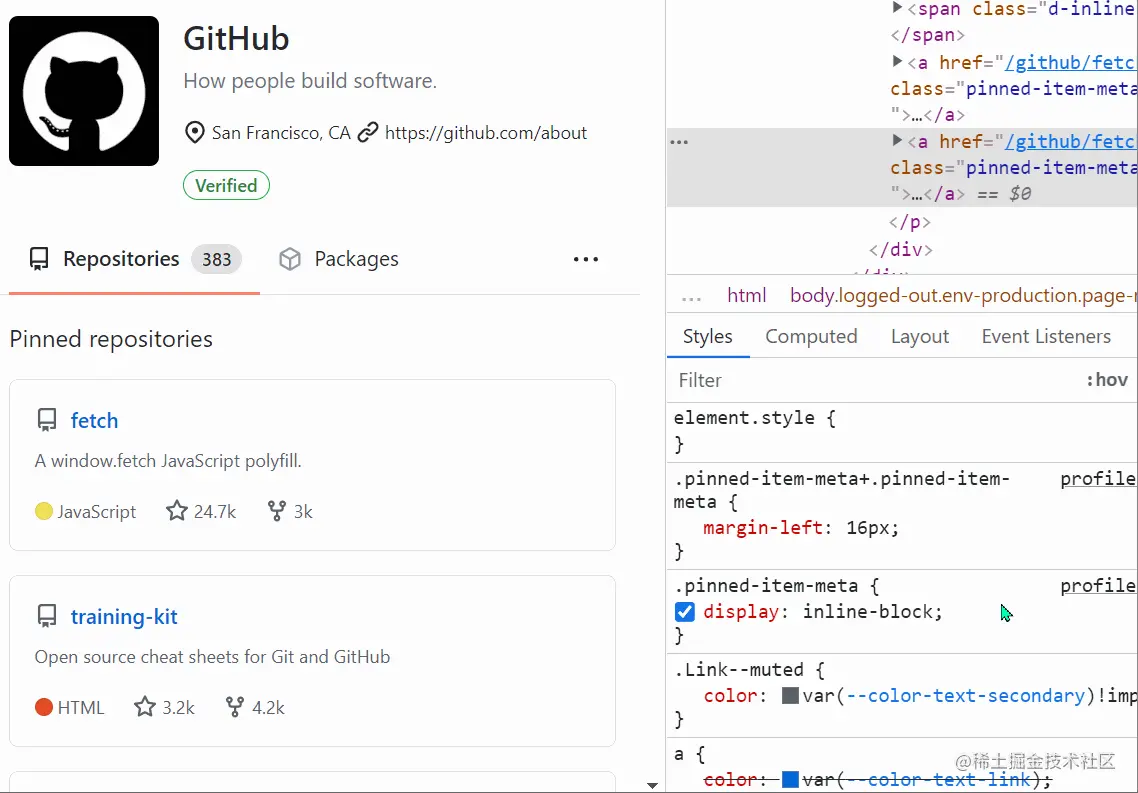Click the star icon for fetch repository
The height and width of the screenshot is (793, 1138).
[176, 511]
